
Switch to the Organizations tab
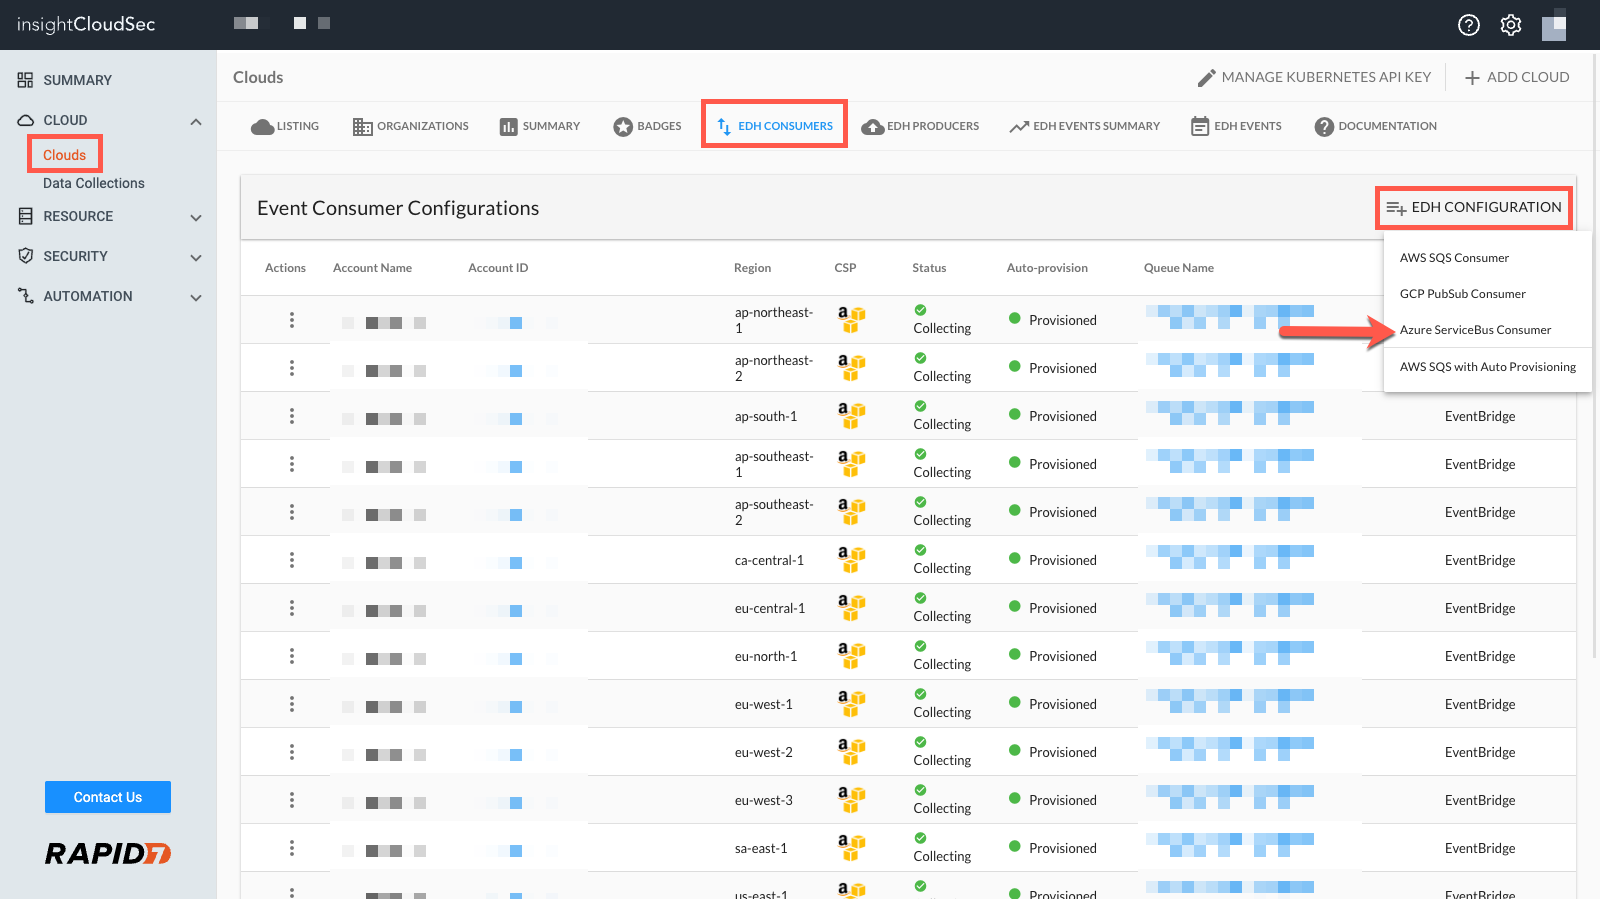tap(411, 126)
